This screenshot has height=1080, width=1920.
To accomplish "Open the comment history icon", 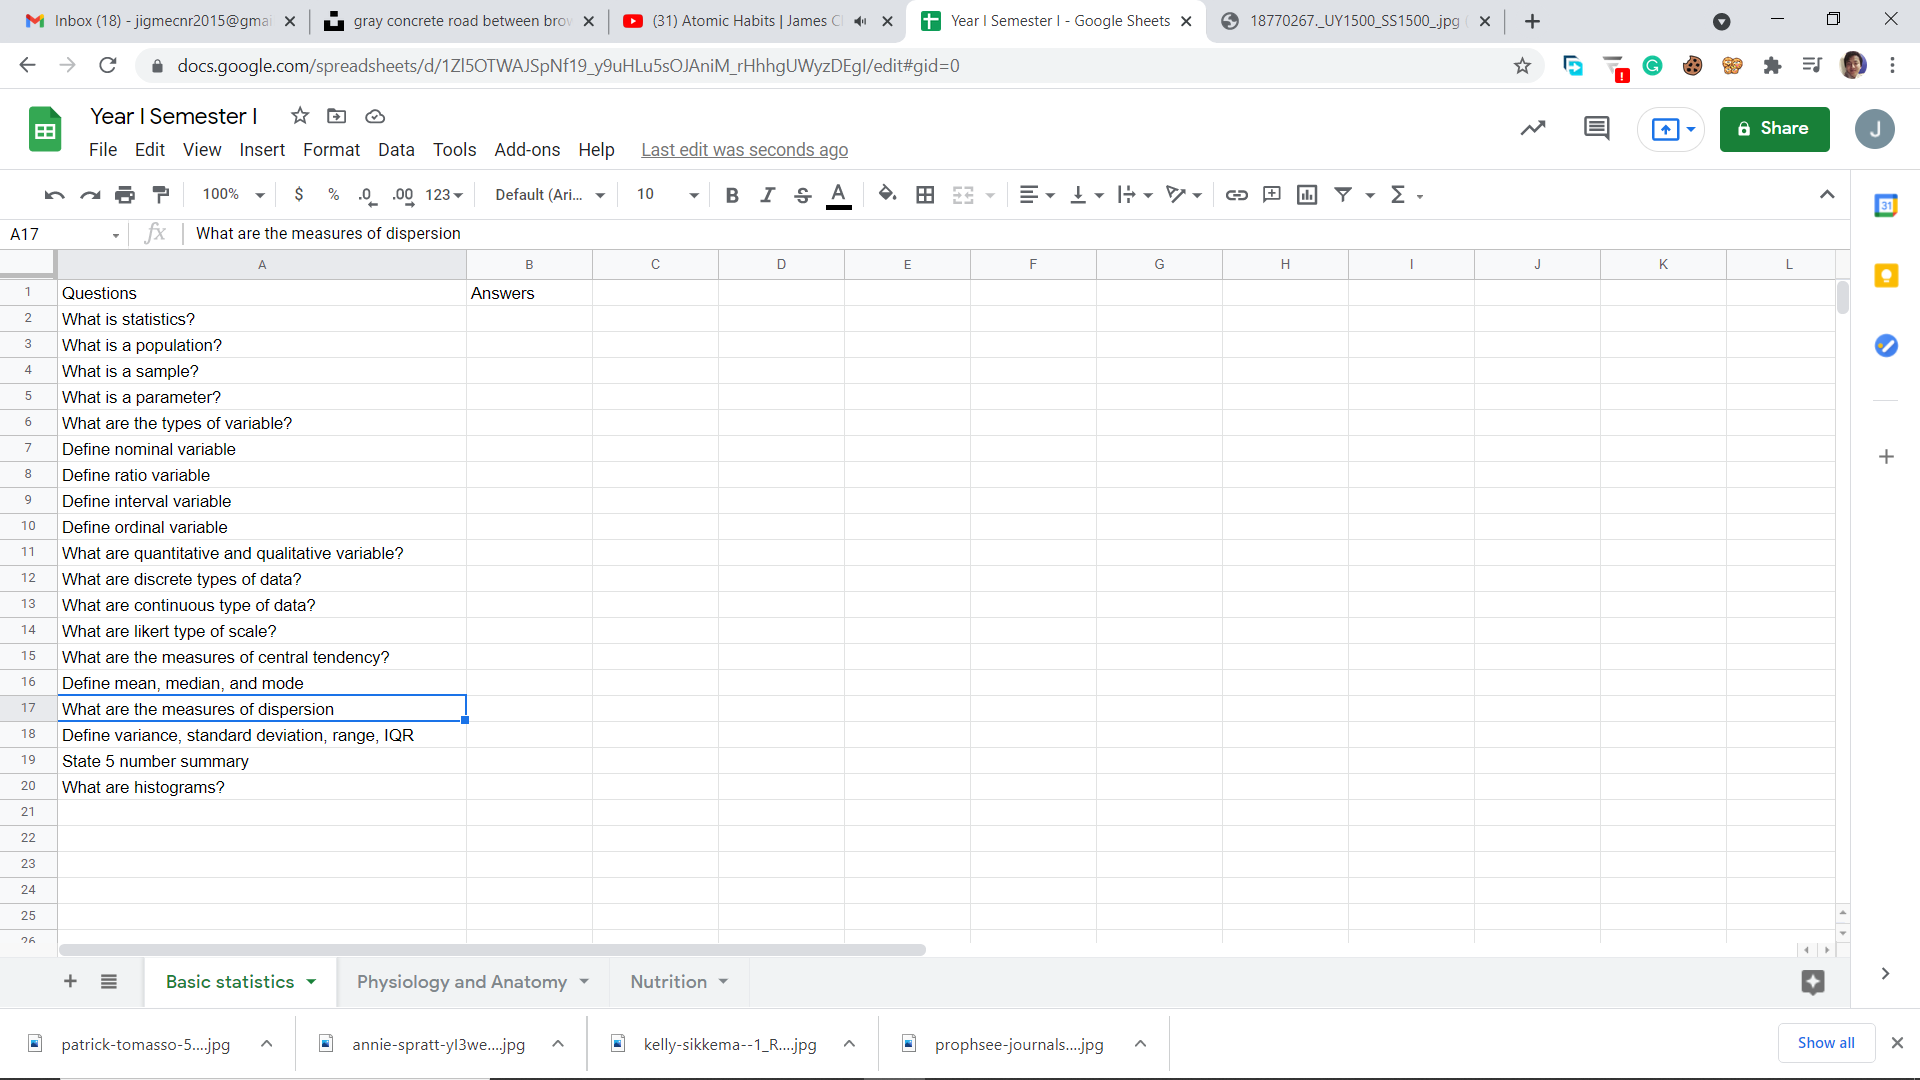I will (1596, 129).
